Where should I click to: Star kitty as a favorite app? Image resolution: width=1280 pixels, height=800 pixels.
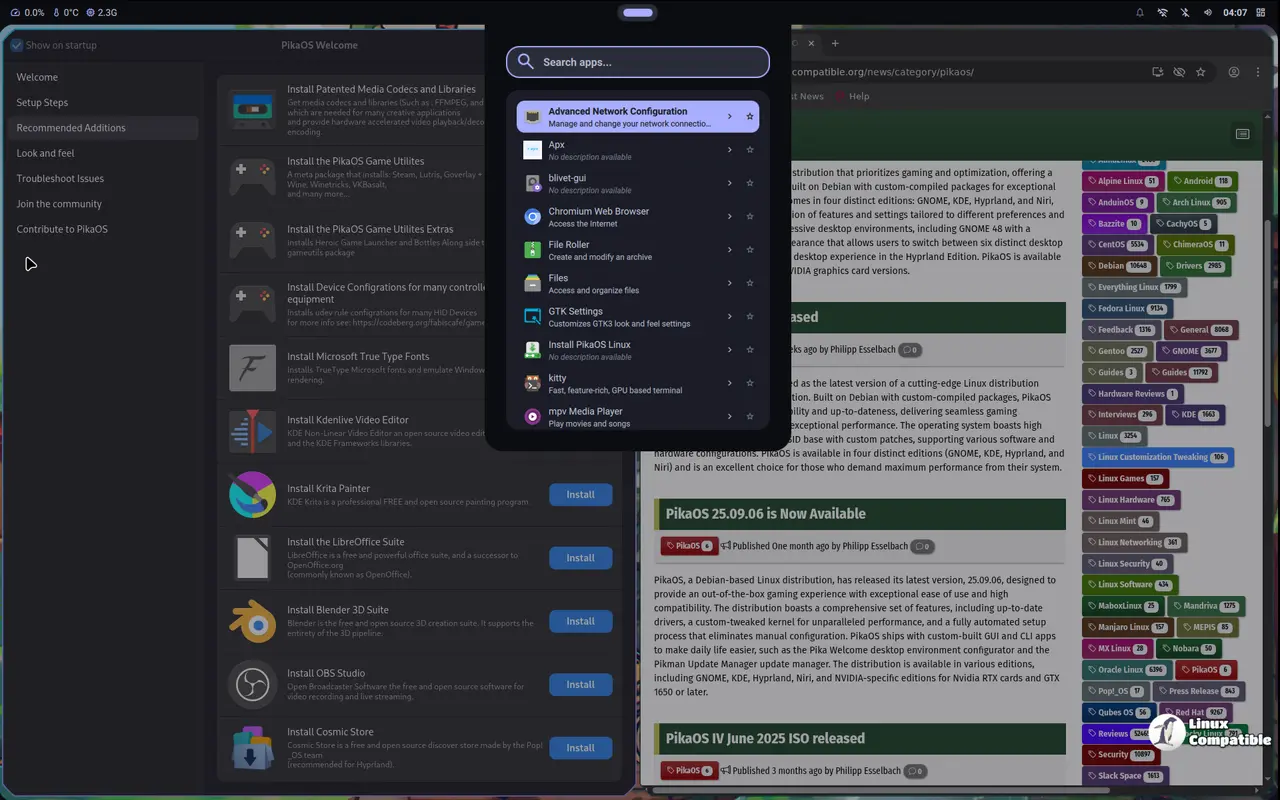pyautogui.click(x=750, y=382)
